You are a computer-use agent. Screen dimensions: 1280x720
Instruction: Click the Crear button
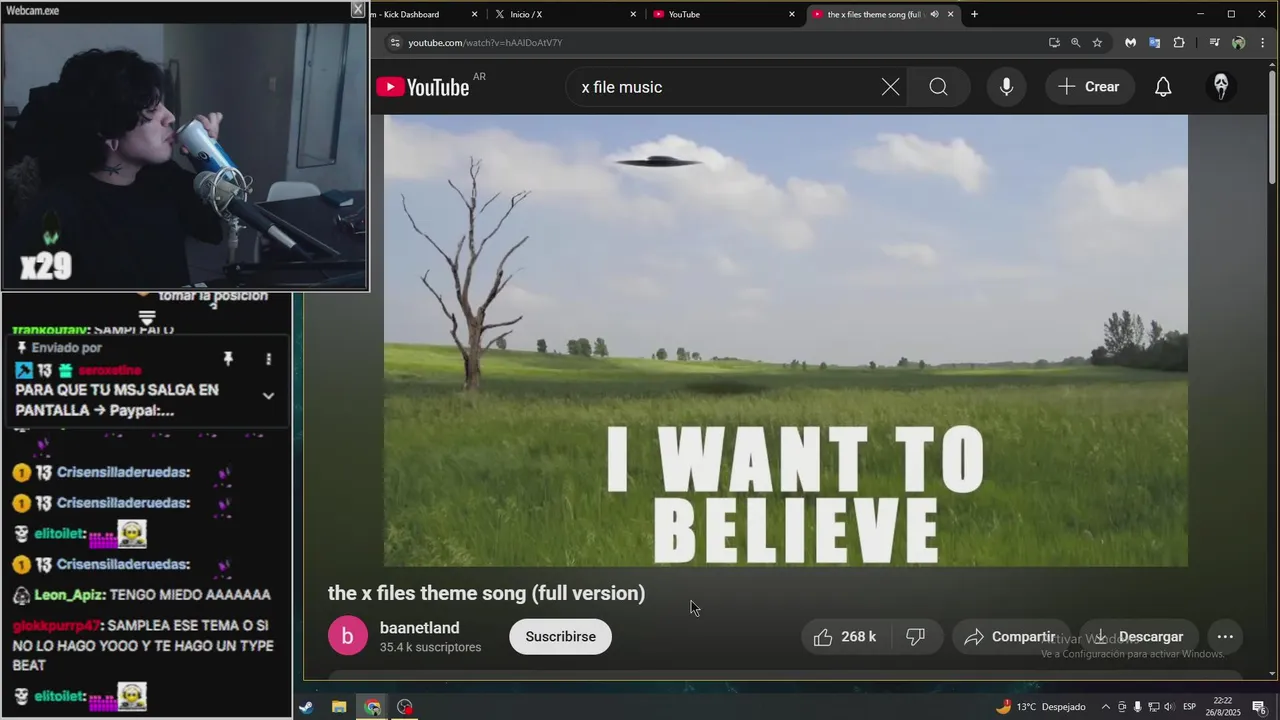(x=1090, y=87)
